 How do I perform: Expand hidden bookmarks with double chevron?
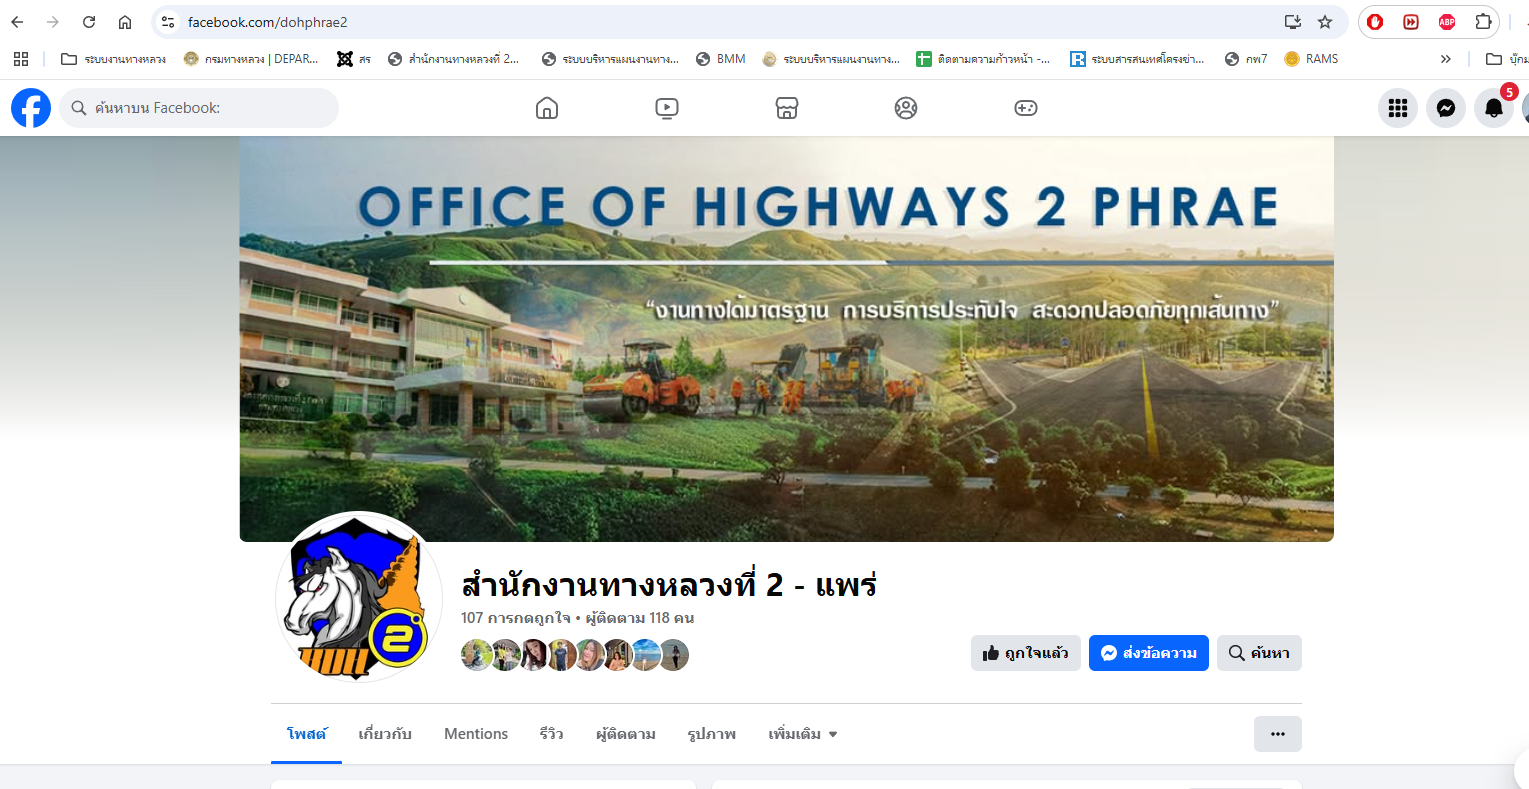click(1446, 59)
